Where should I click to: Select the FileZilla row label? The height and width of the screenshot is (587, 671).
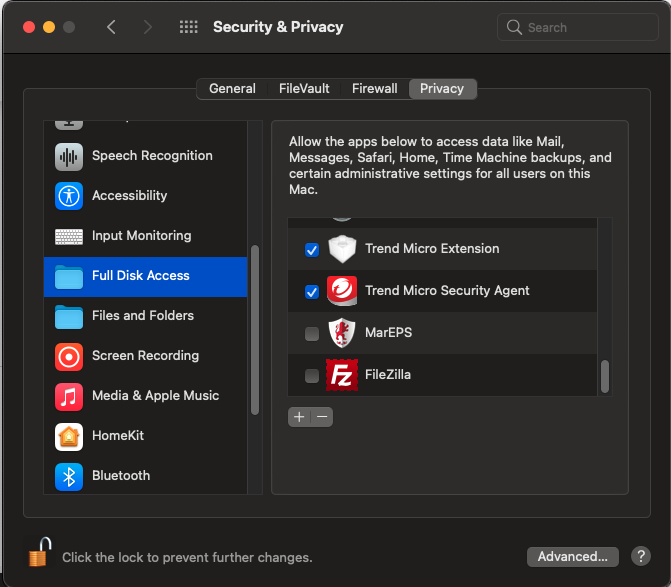pos(388,375)
